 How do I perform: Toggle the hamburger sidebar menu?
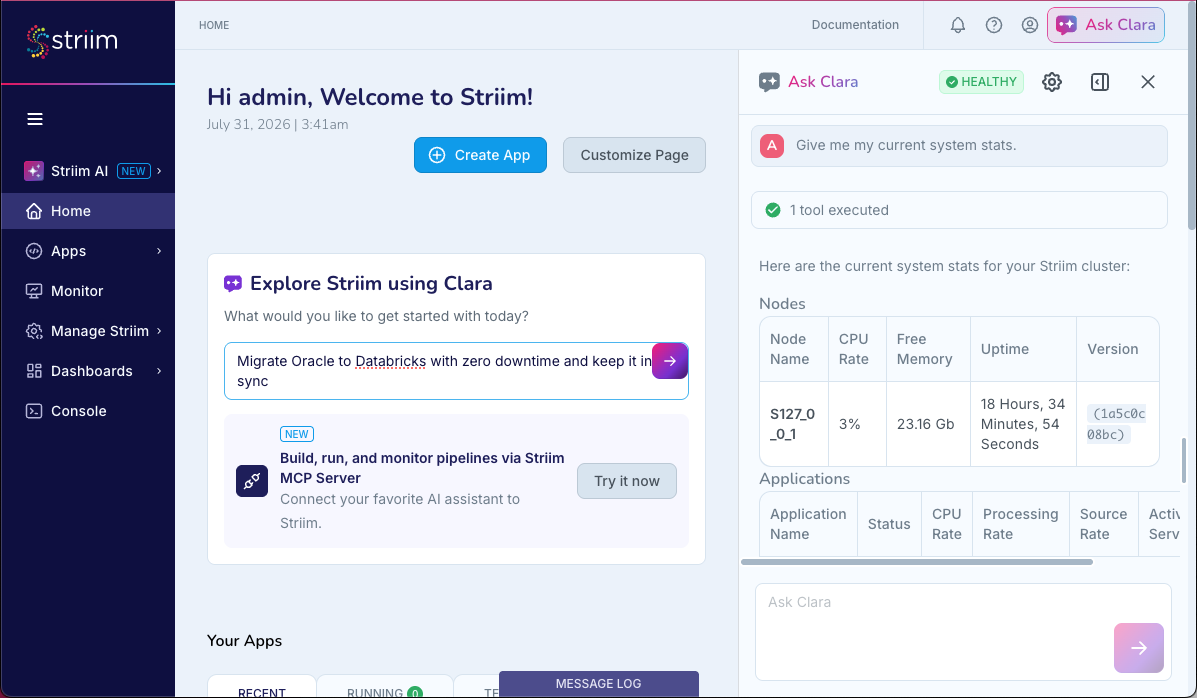[35, 119]
